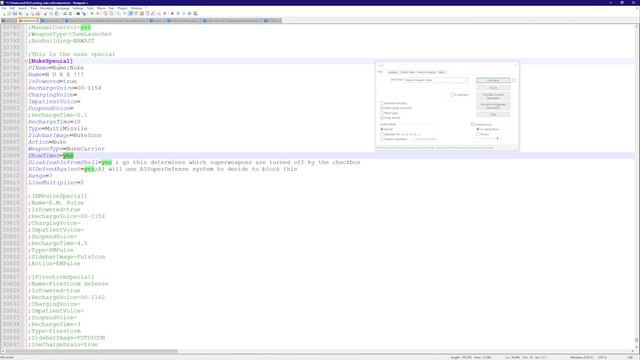This screenshot has width=640, height=360.
Task: Open the Find what history dropdown
Action: tap(466, 80)
